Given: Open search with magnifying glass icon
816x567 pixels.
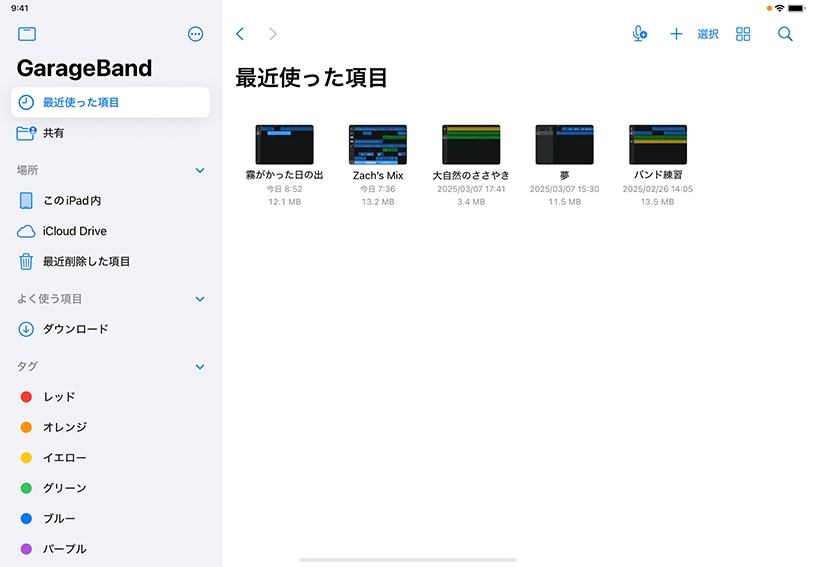Looking at the screenshot, I should pyautogui.click(x=785, y=34).
